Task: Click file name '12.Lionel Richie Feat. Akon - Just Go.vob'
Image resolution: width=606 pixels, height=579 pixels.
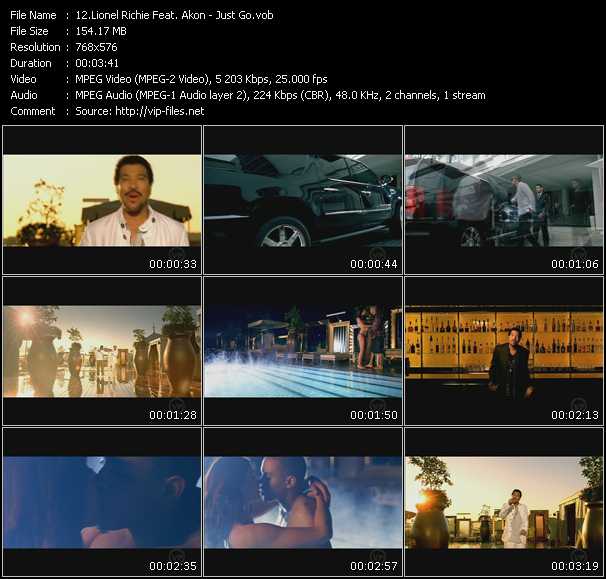Action: [x=174, y=15]
